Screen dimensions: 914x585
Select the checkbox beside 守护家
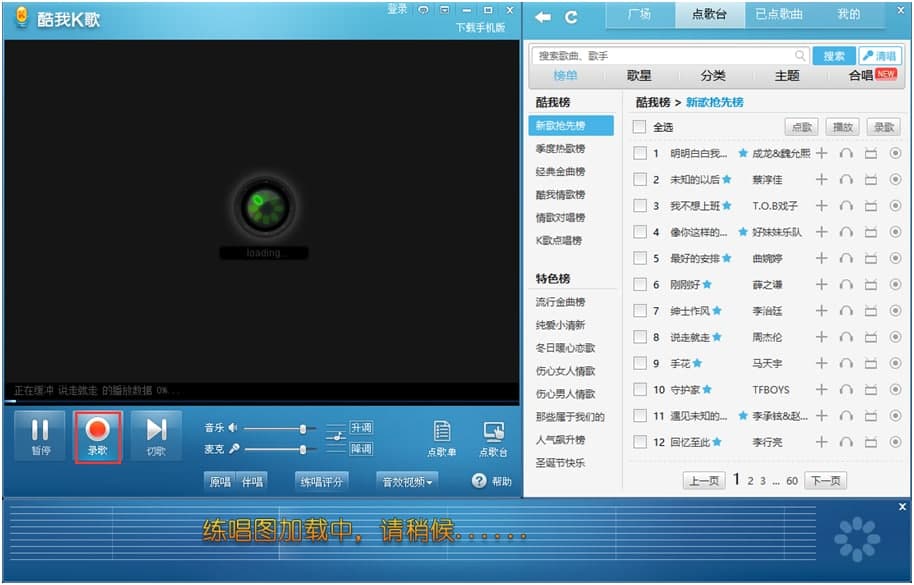(640, 389)
